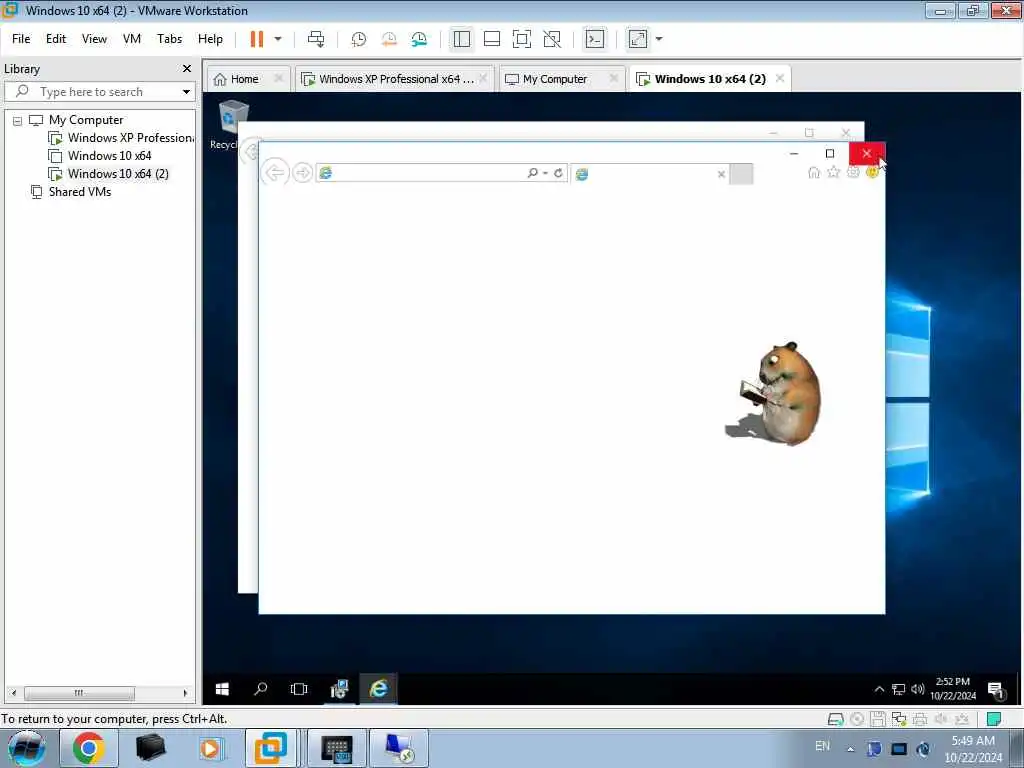Open a new Internet Explorer tab
The image size is (1024, 768).
click(741, 174)
